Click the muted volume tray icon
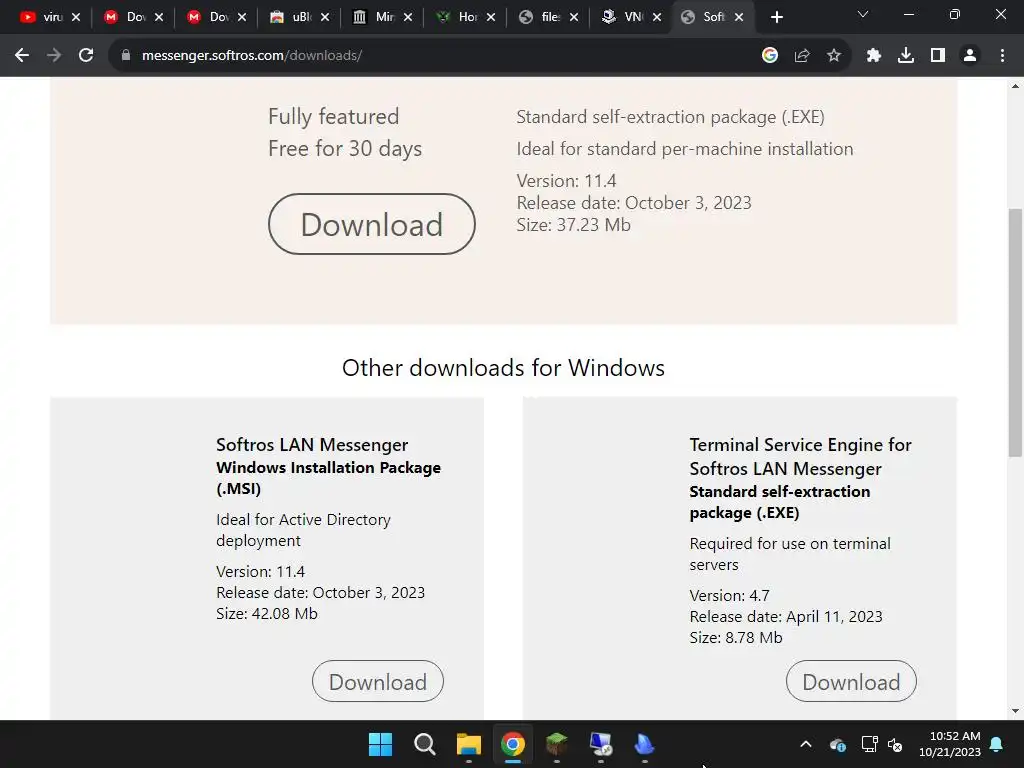This screenshot has width=1024, height=768. click(895, 744)
